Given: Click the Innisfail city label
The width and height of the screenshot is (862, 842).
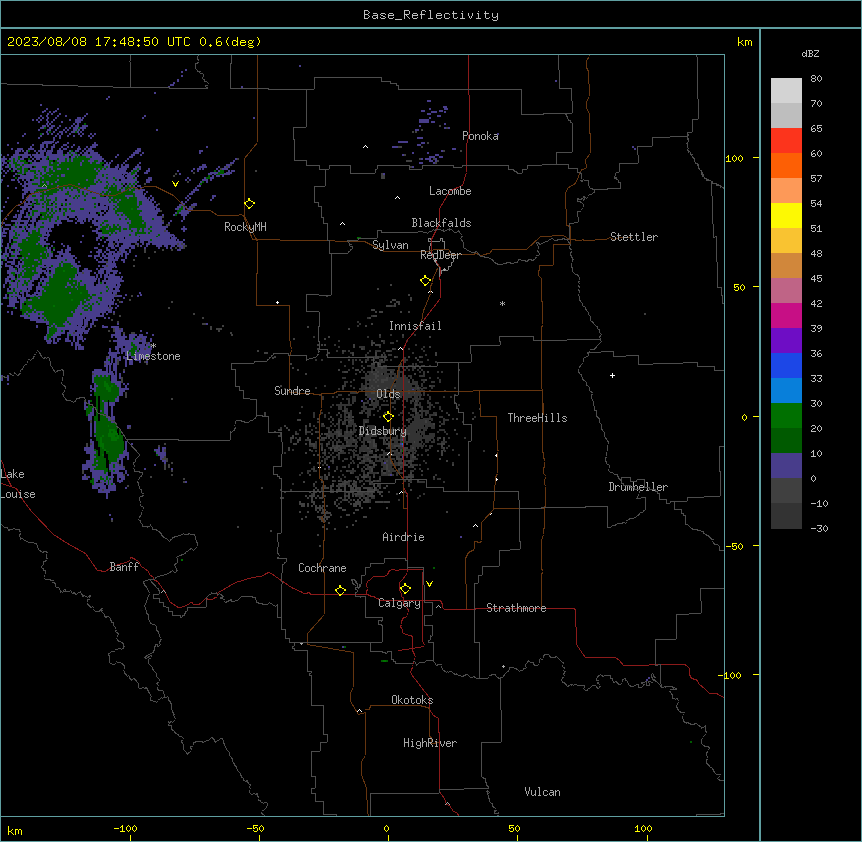Looking at the screenshot, I should coord(415,326).
